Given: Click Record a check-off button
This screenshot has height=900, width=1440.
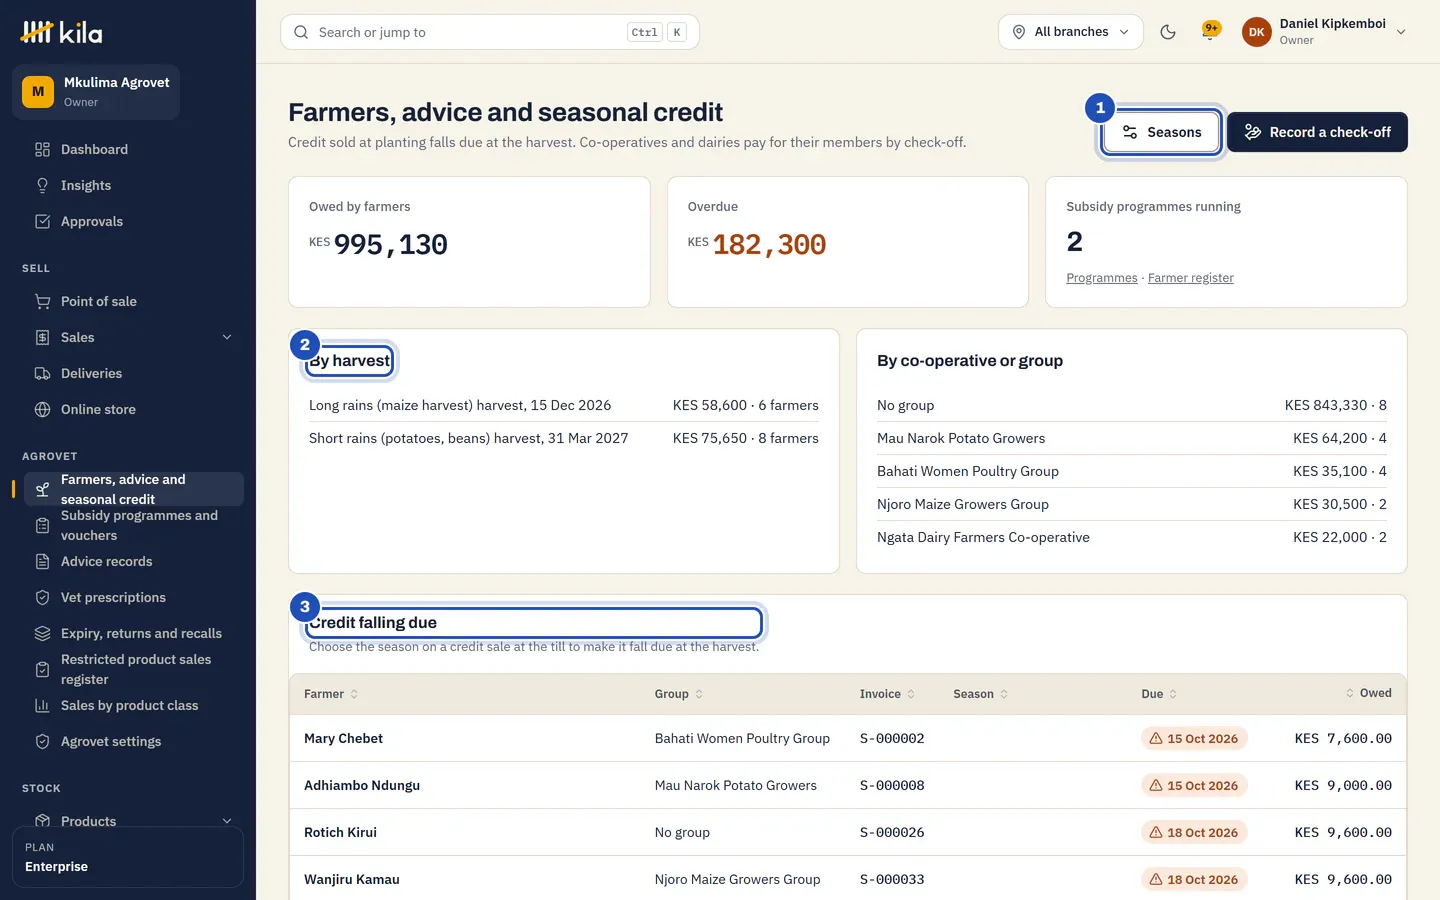Looking at the screenshot, I should tap(1317, 132).
